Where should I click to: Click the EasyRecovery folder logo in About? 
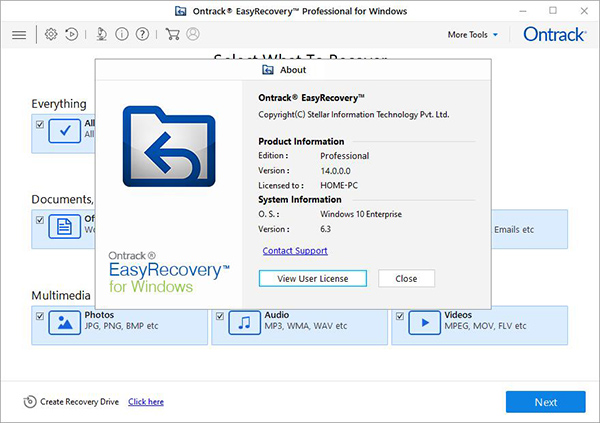pos(169,147)
